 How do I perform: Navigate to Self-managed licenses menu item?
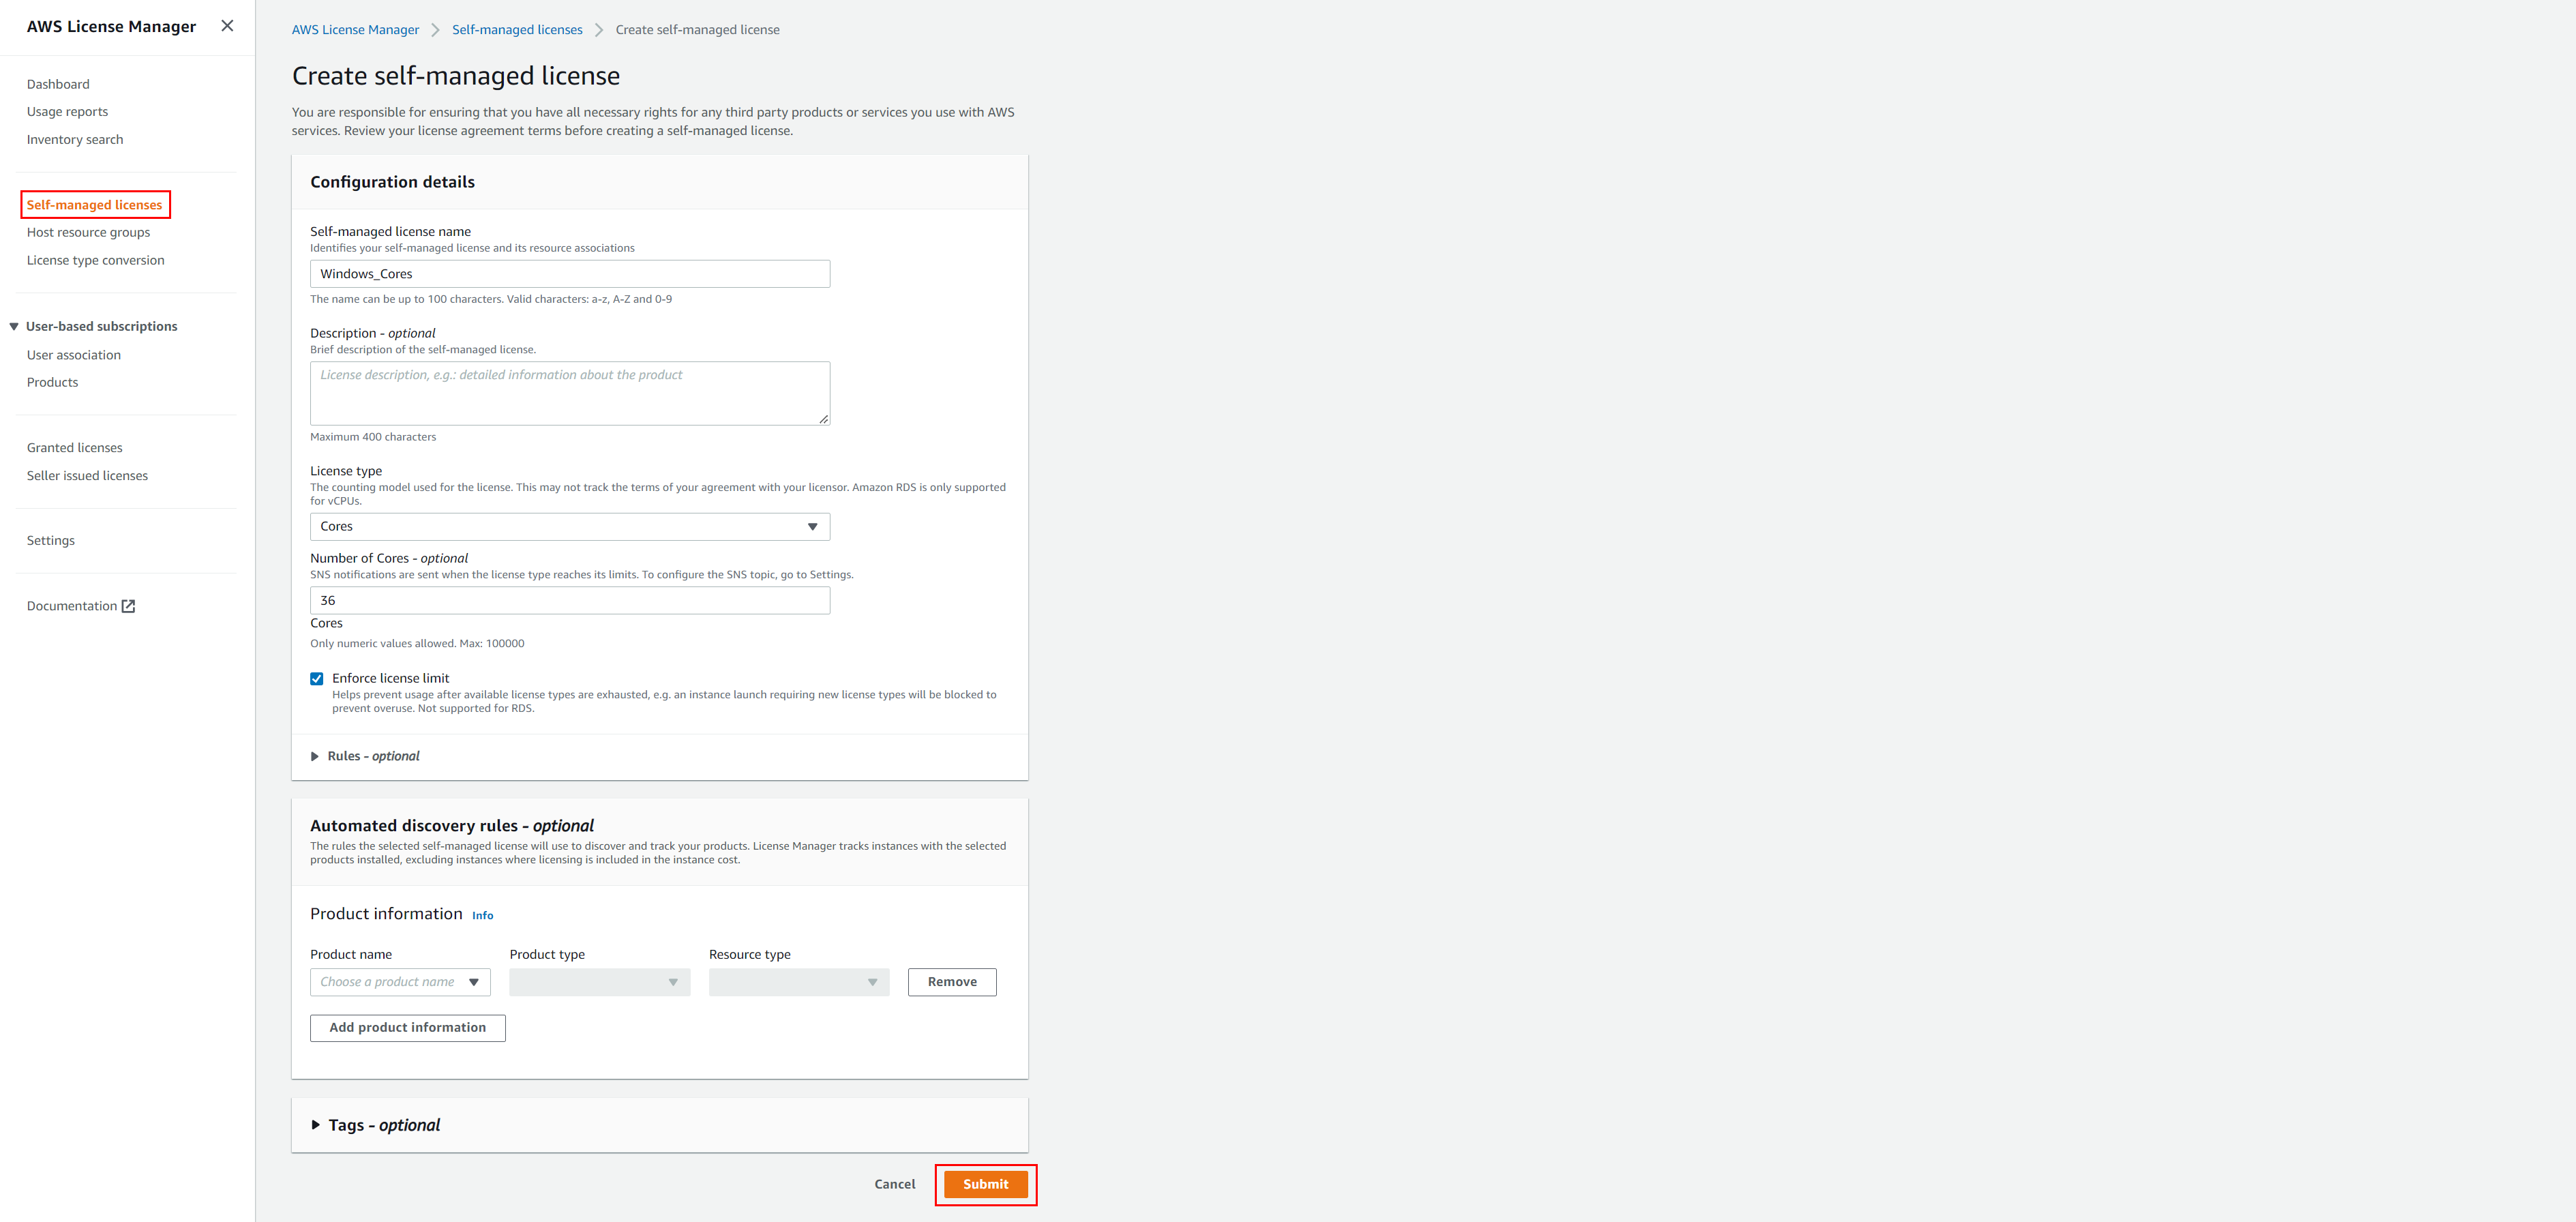tap(92, 204)
